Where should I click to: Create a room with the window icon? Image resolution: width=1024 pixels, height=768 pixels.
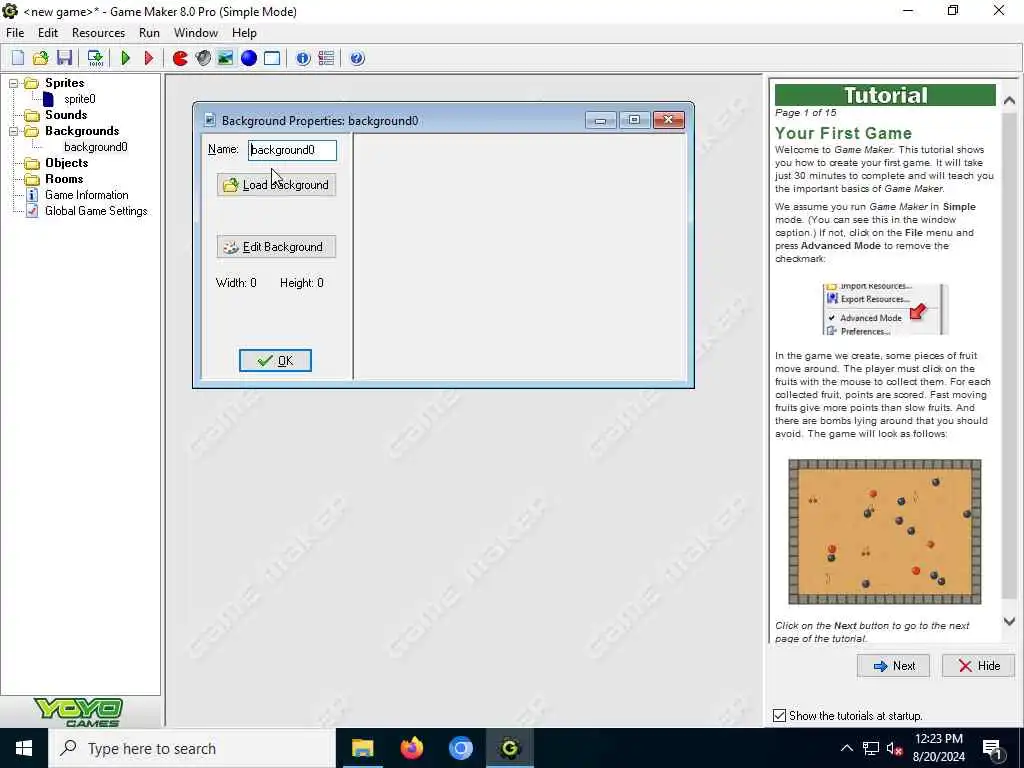coord(272,58)
